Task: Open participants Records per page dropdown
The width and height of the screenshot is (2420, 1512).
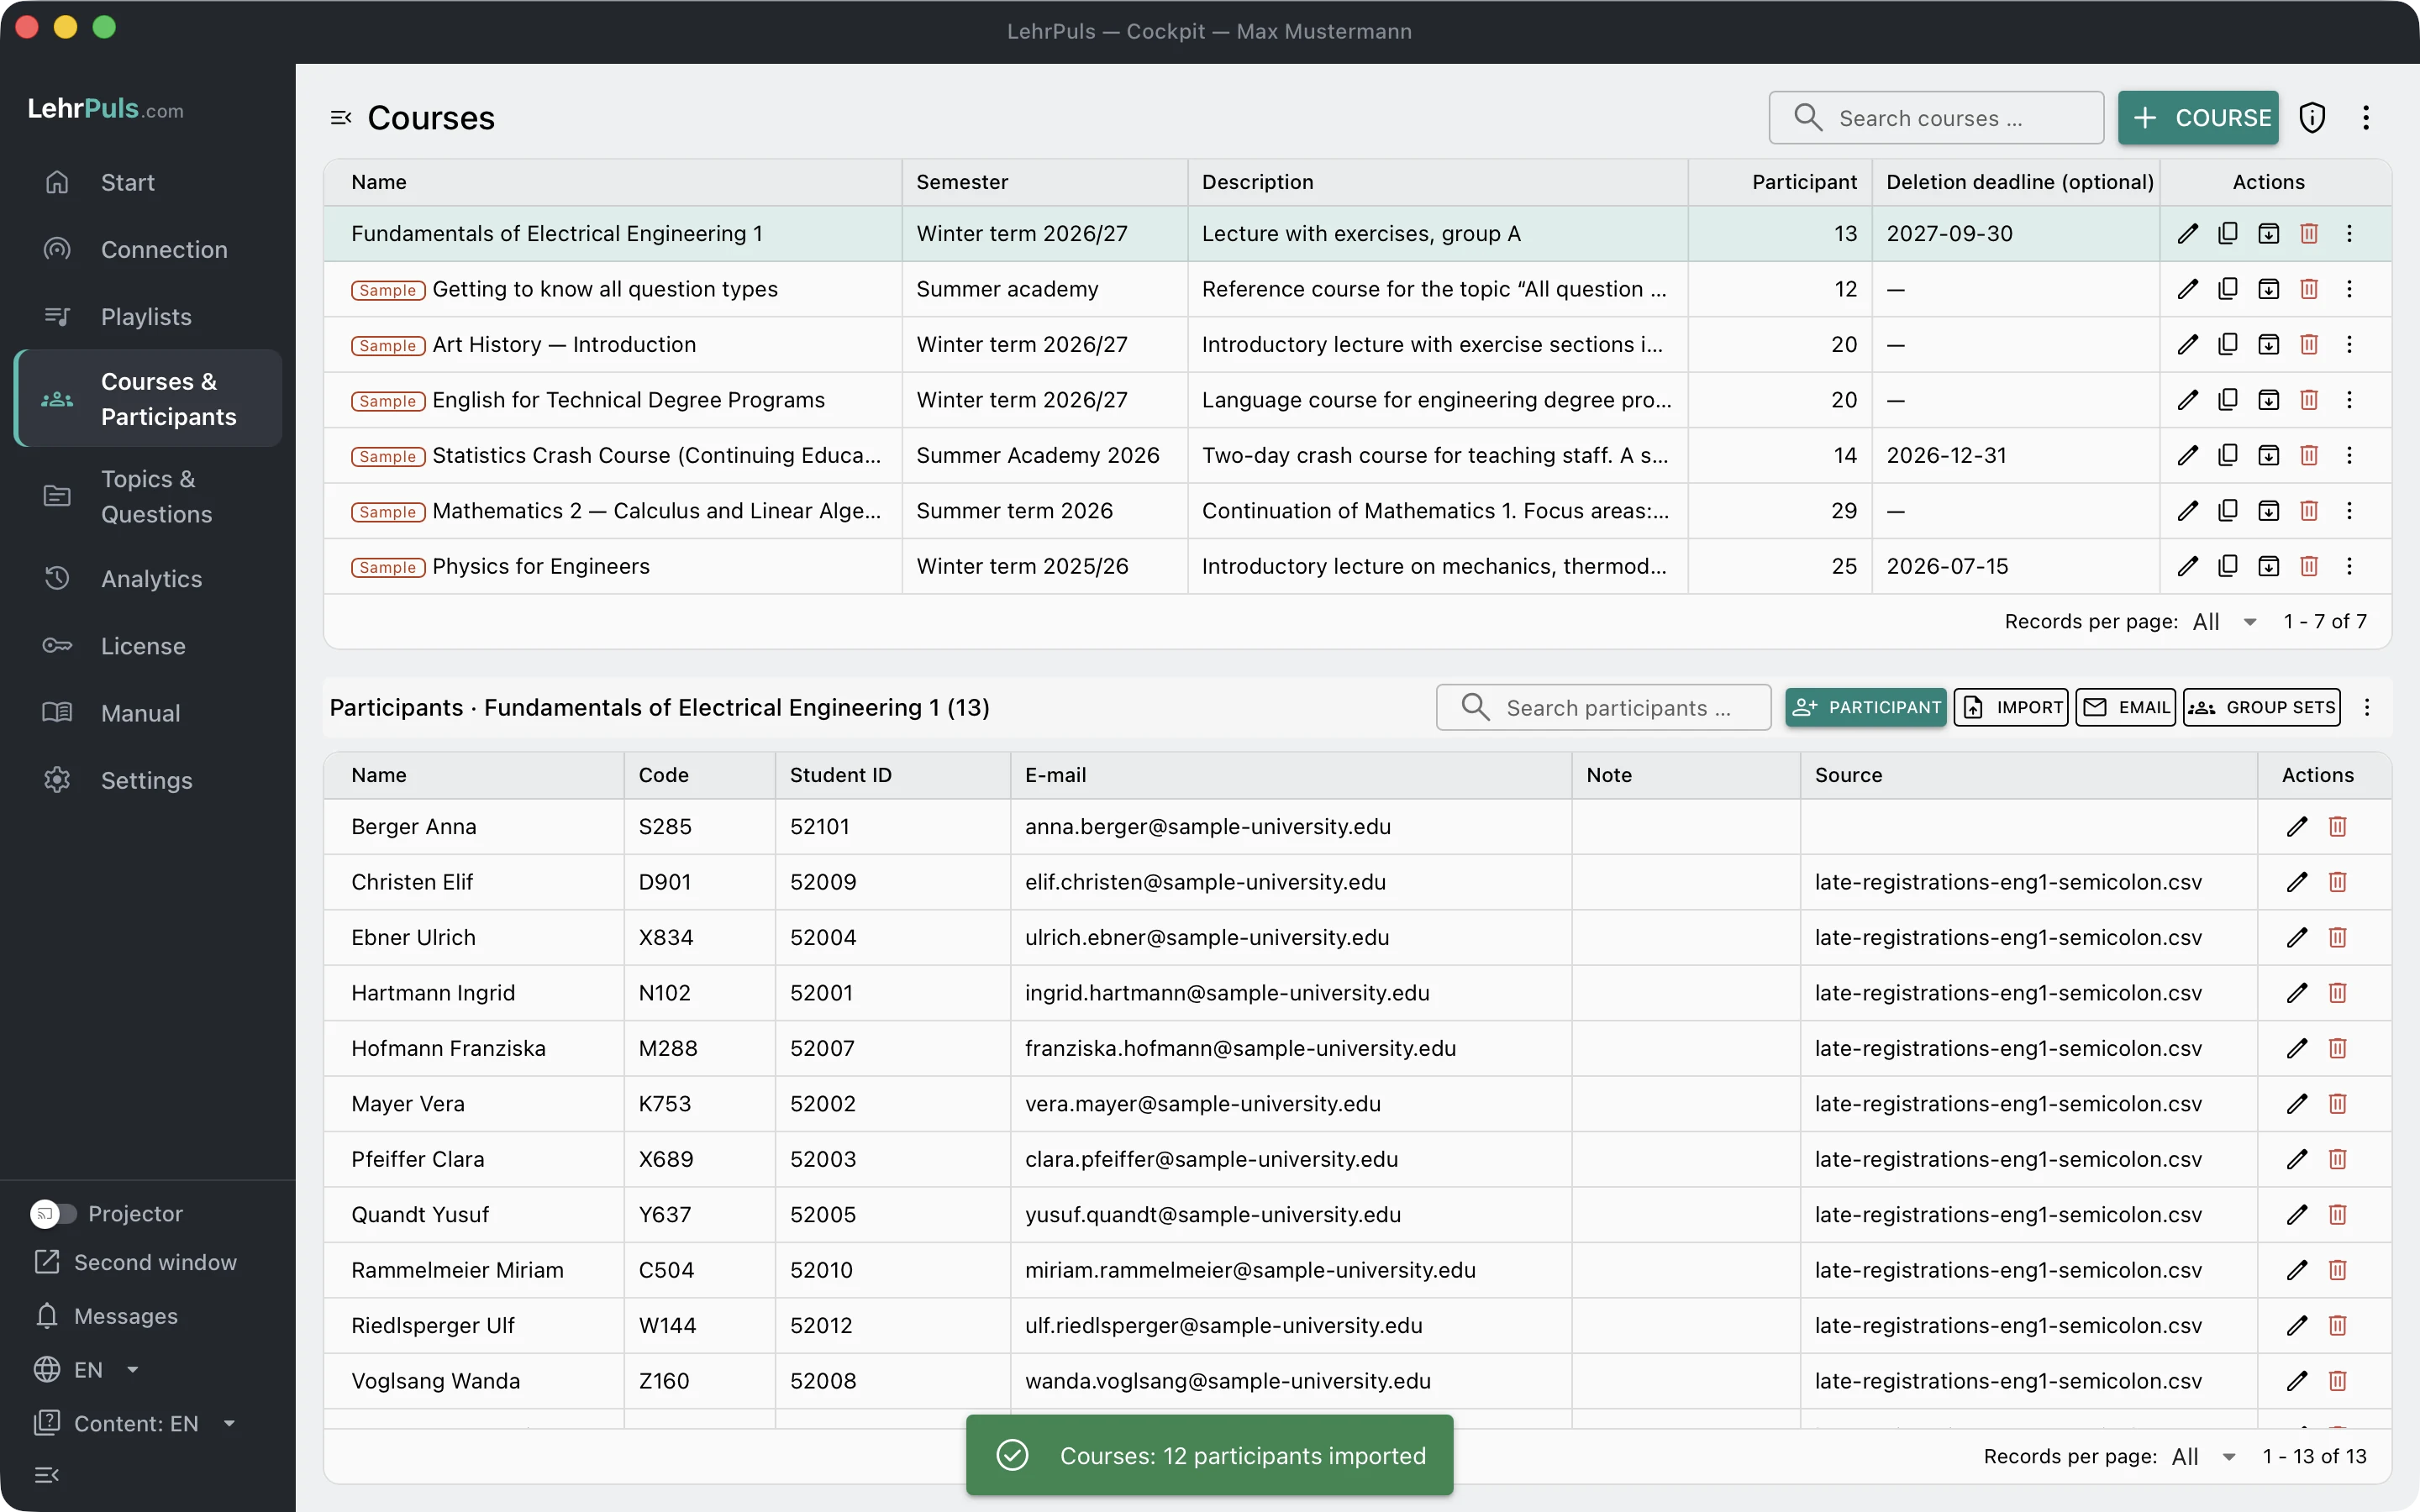Action: click(x=2204, y=1457)
